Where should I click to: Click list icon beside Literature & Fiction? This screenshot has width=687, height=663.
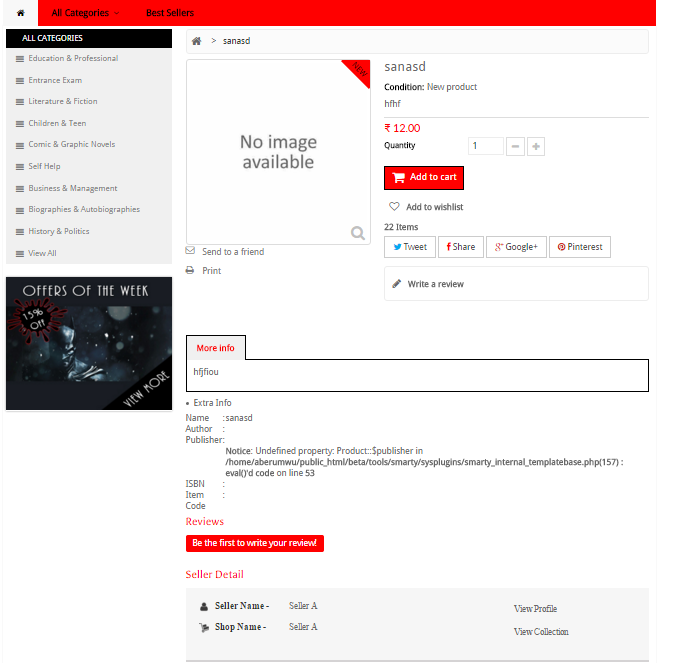[20, 102]
